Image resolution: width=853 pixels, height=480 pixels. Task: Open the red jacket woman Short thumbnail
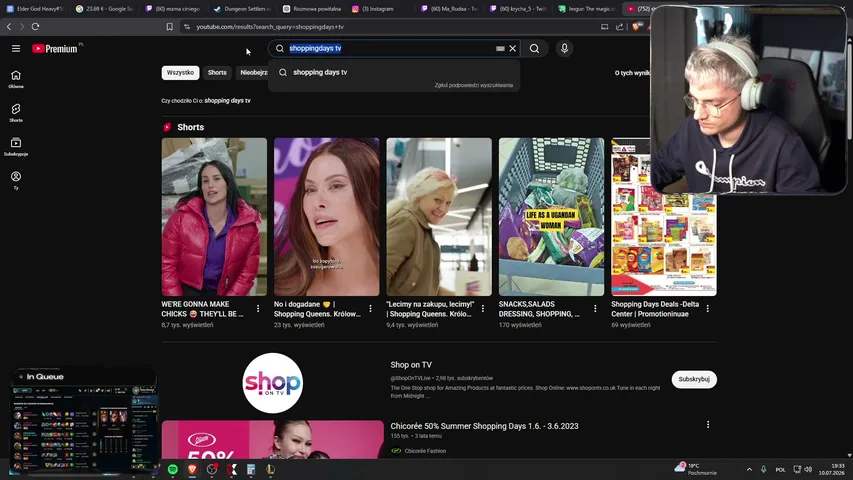point(214,217)
